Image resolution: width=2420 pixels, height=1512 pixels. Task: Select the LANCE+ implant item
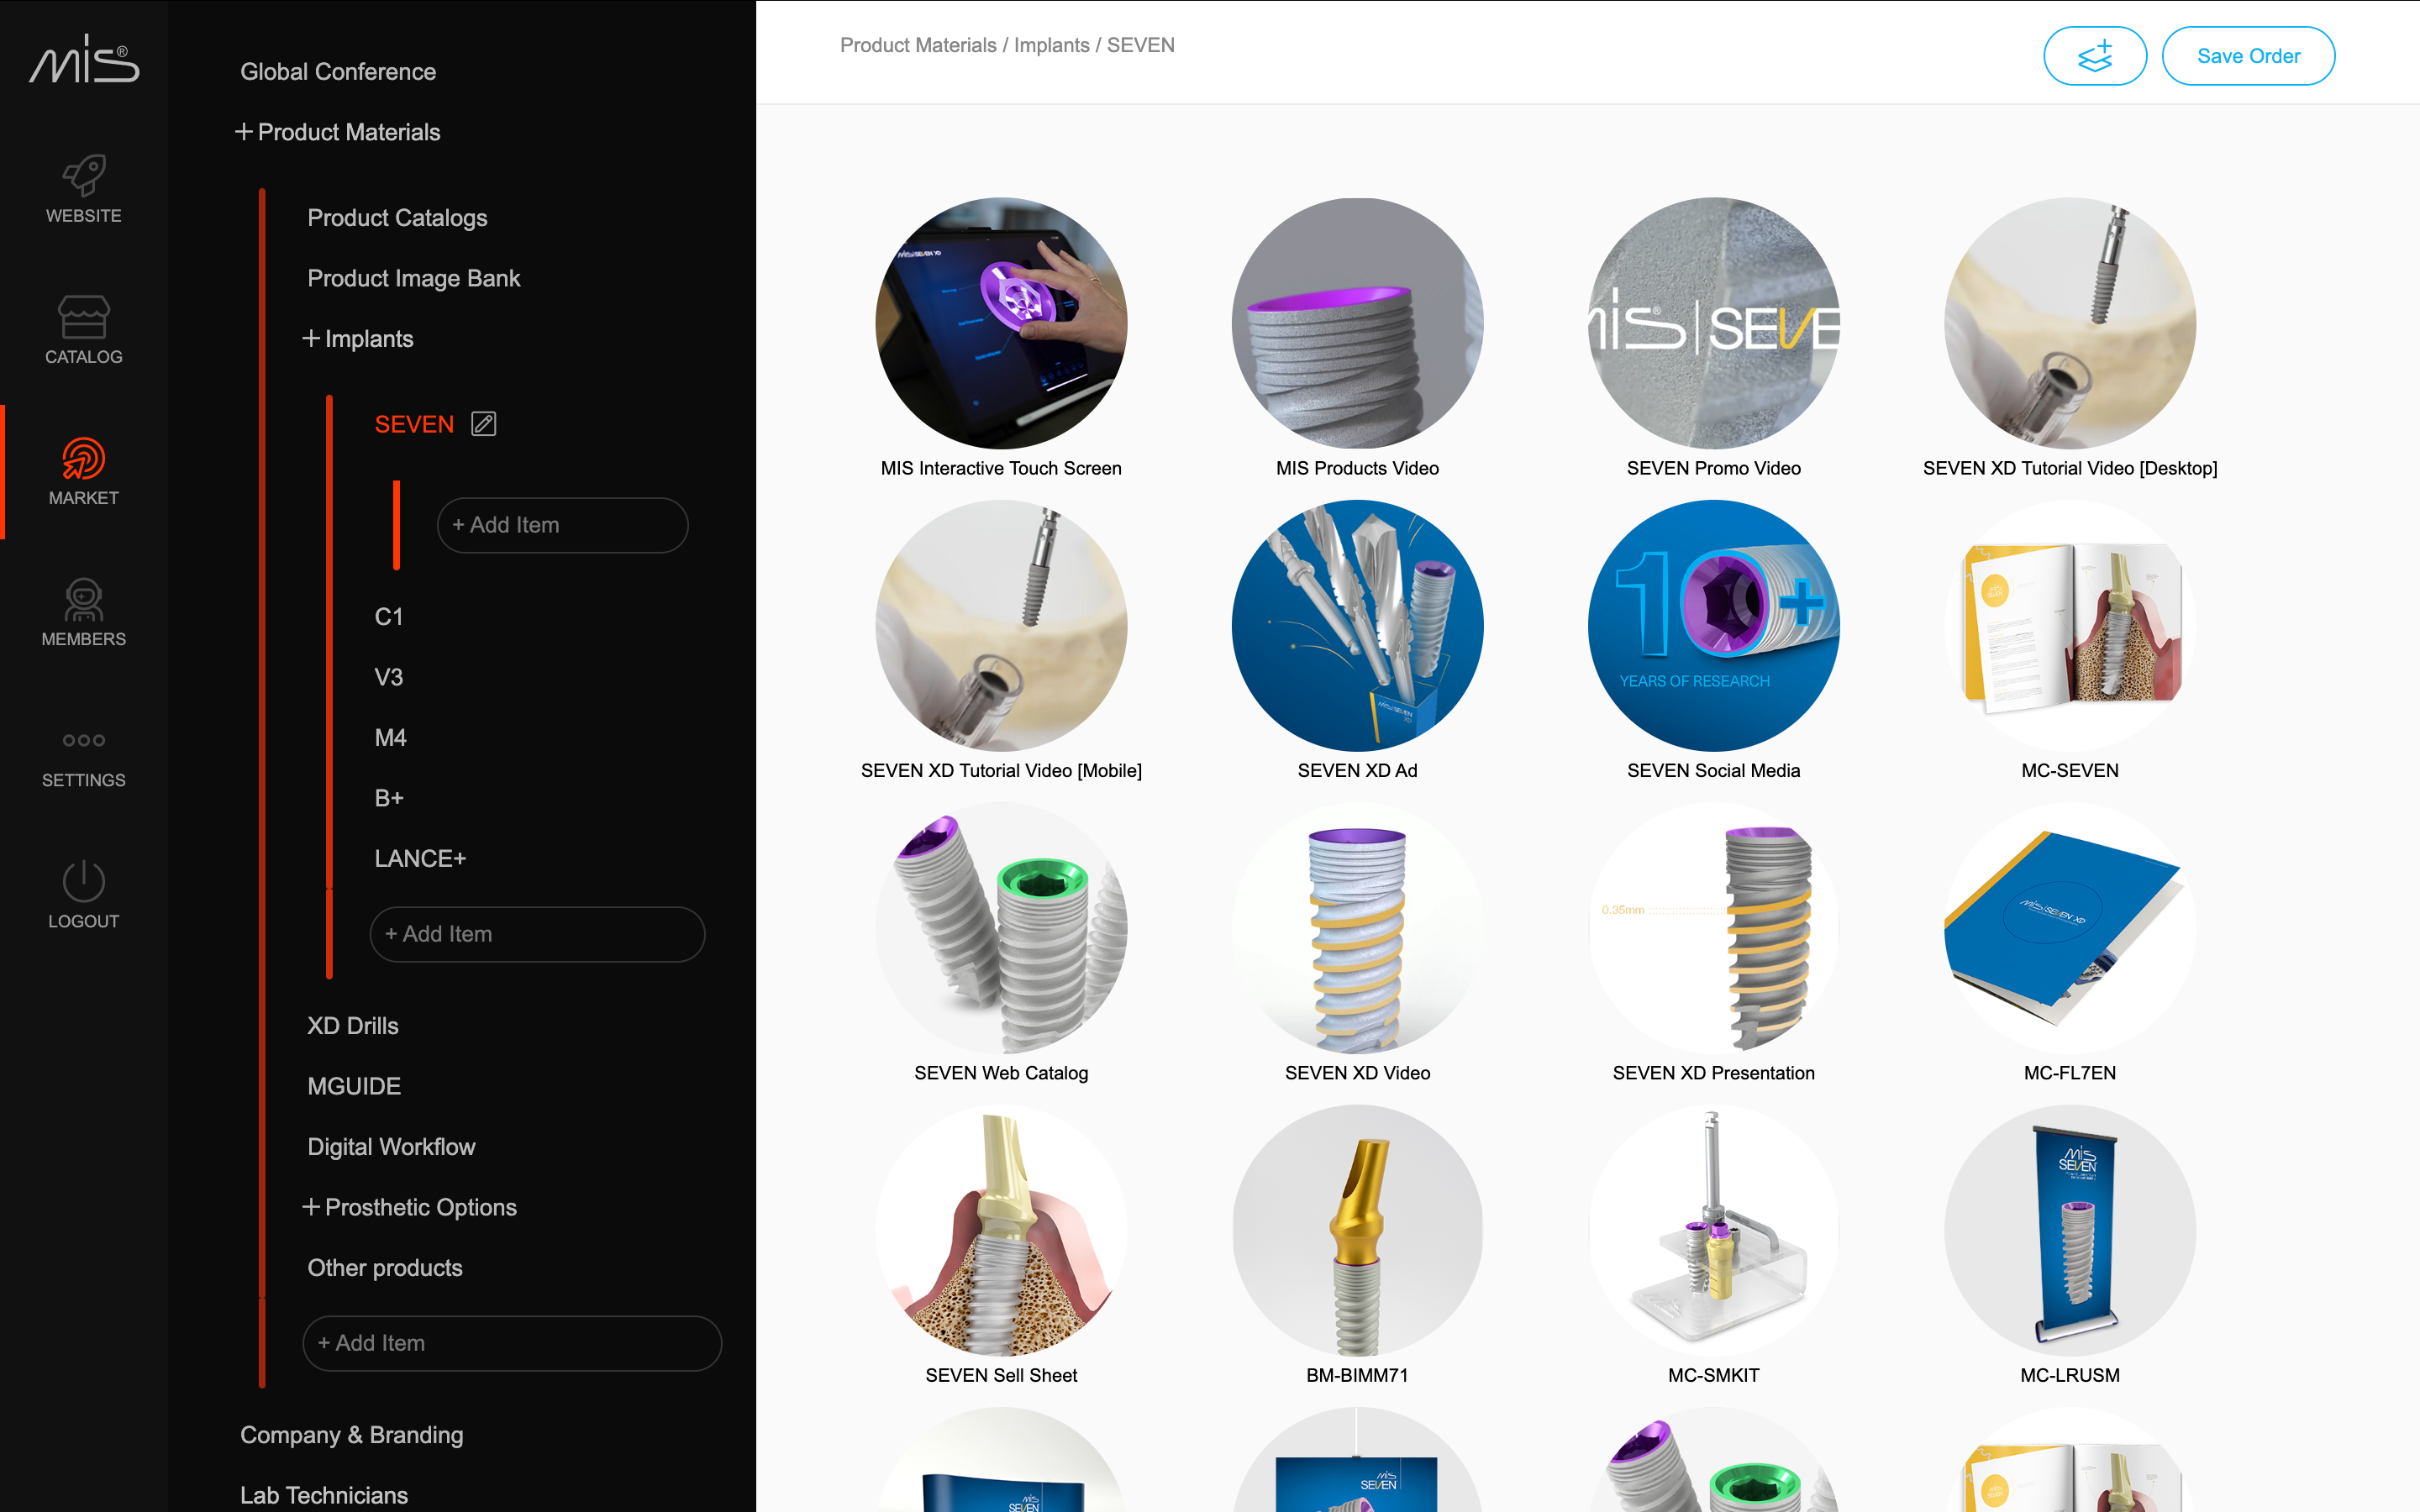[x=420, y=859]
